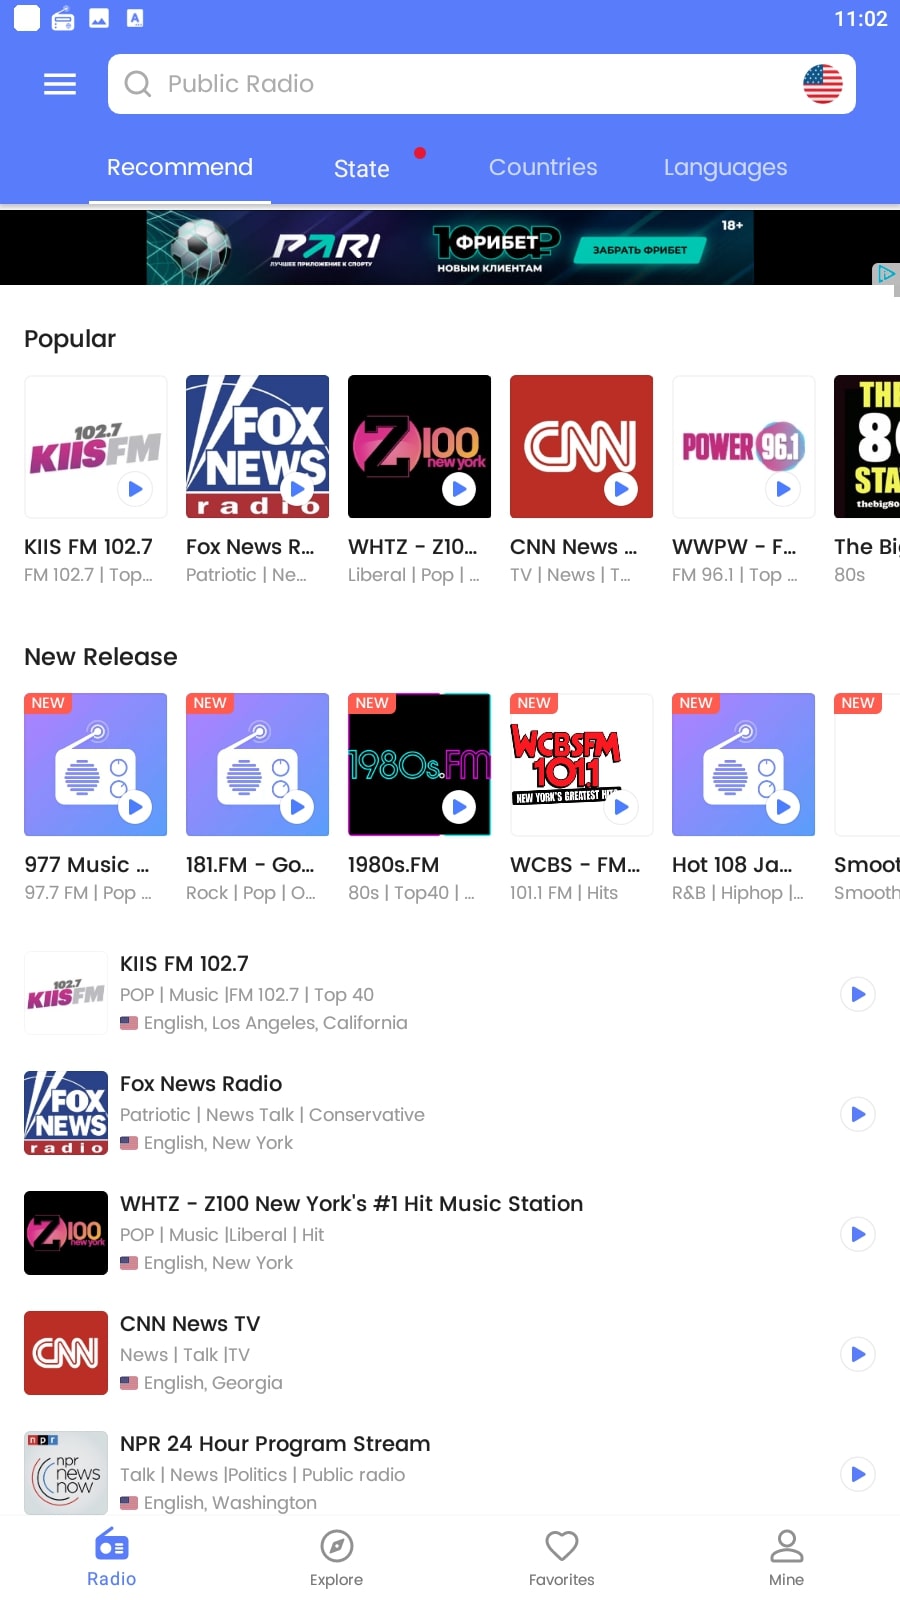
Task: Click the AdChoices icon on banner
Action: click(x=885, y=274)
